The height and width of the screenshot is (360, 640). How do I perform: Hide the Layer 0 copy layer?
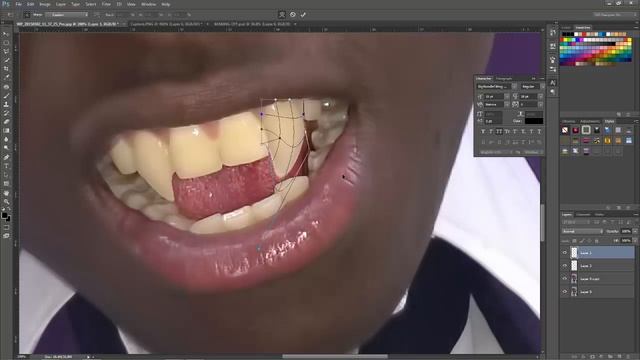point(565,279)
